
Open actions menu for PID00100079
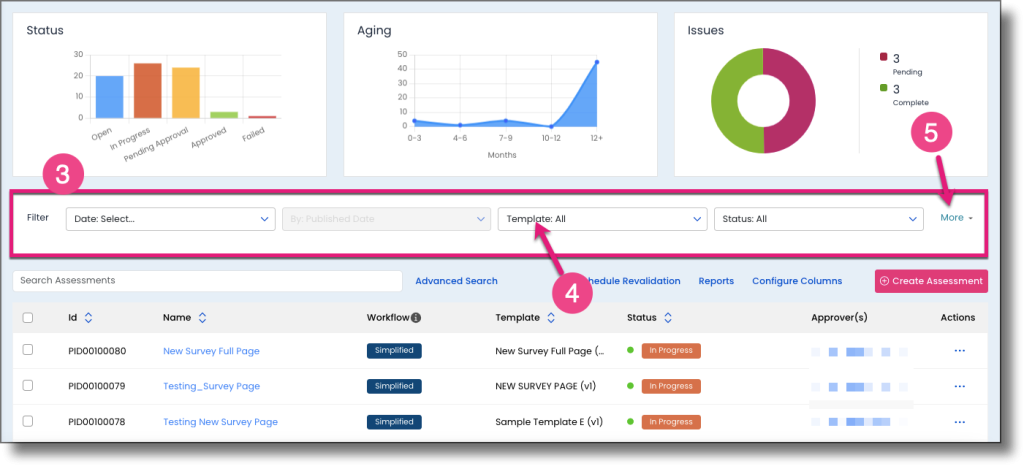[x=959, y=386]
